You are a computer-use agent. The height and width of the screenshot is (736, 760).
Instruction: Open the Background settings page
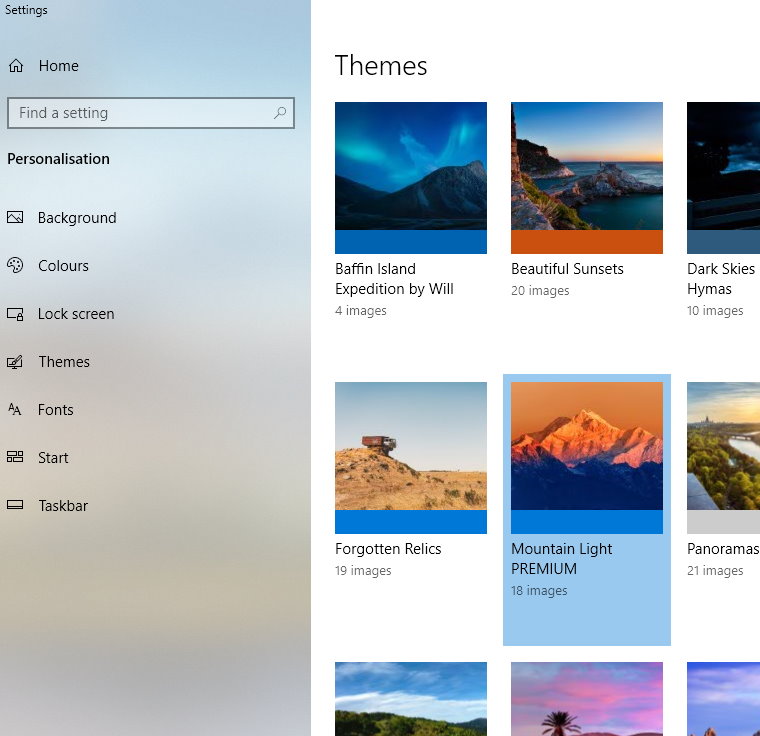[x=77, y=218]
